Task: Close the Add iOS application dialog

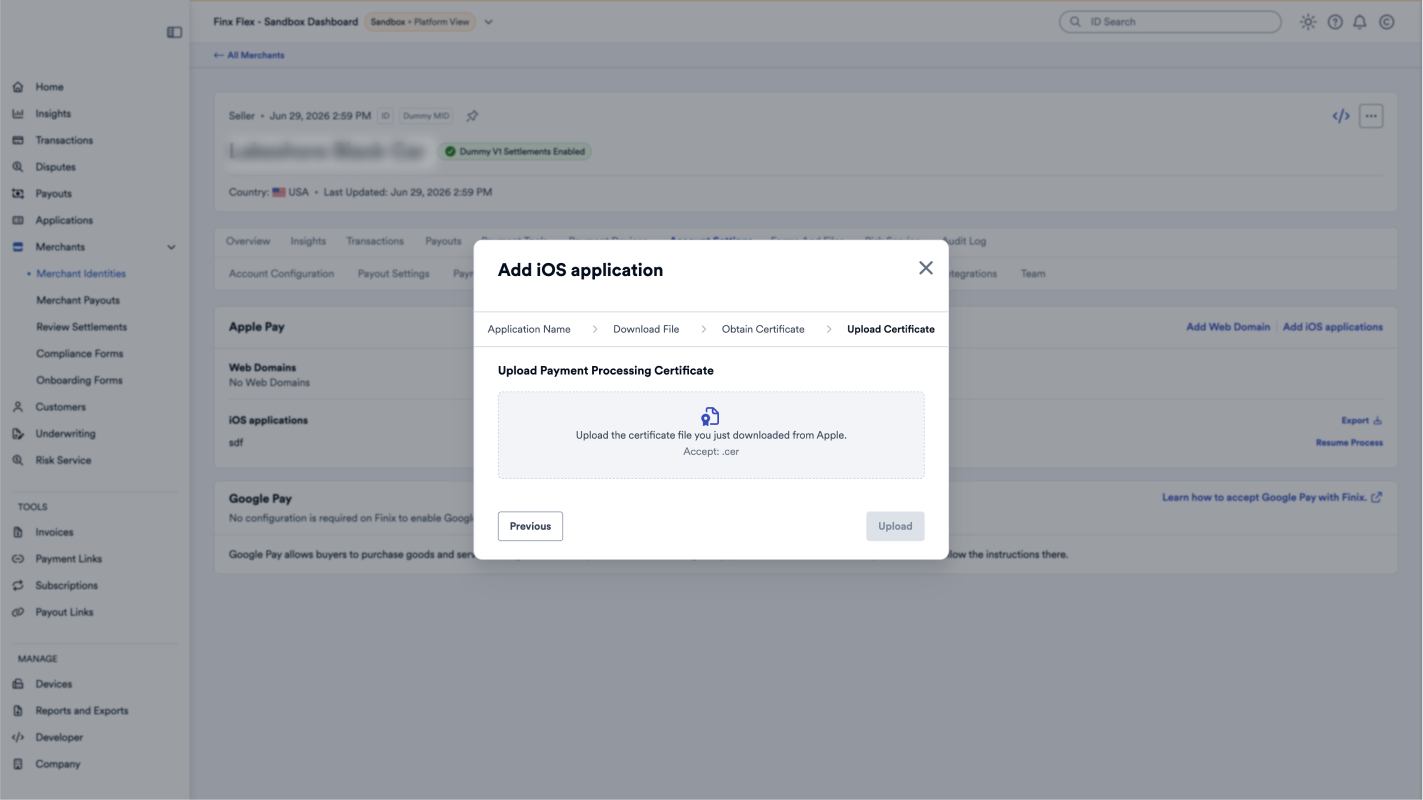Action: 926,268
